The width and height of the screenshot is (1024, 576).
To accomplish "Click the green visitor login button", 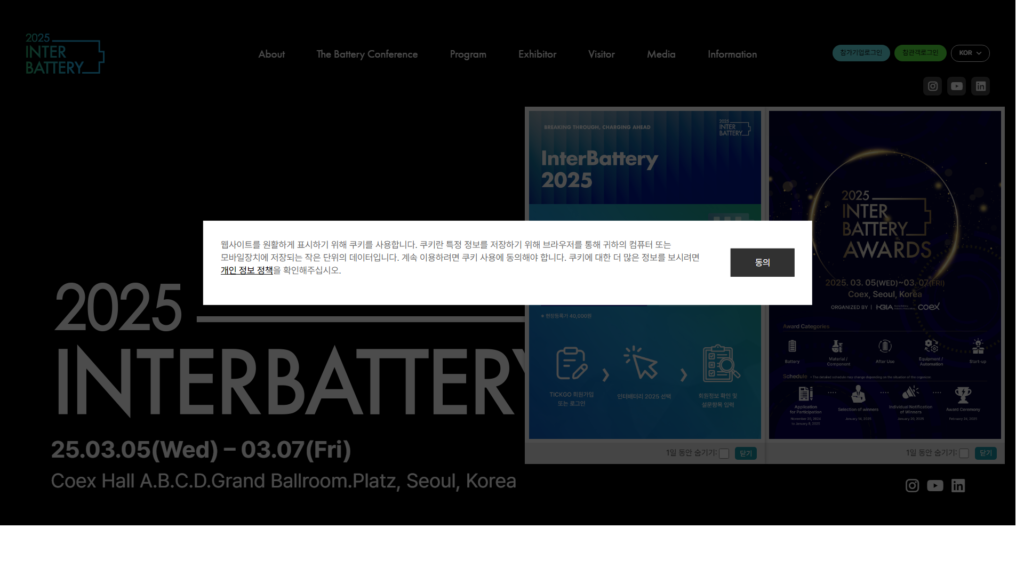I will point(920,53).
